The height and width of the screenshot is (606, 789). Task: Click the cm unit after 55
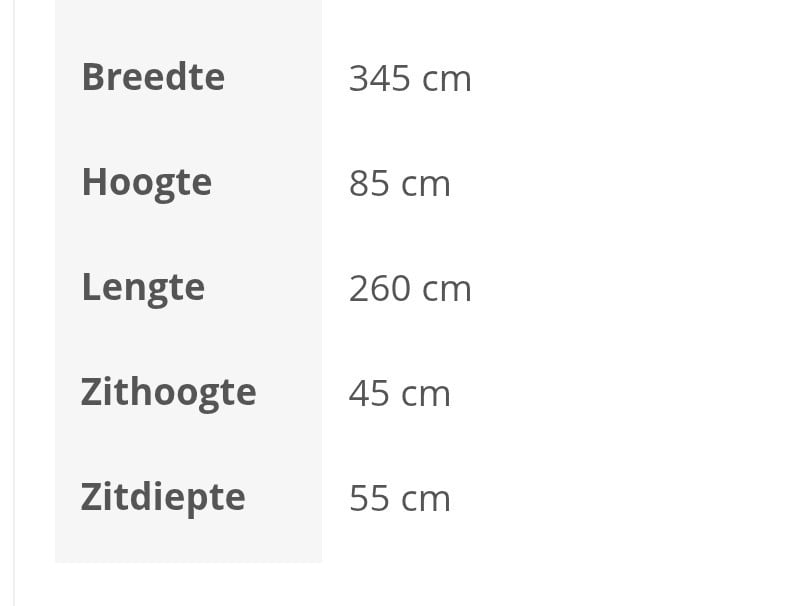(426, 500)
